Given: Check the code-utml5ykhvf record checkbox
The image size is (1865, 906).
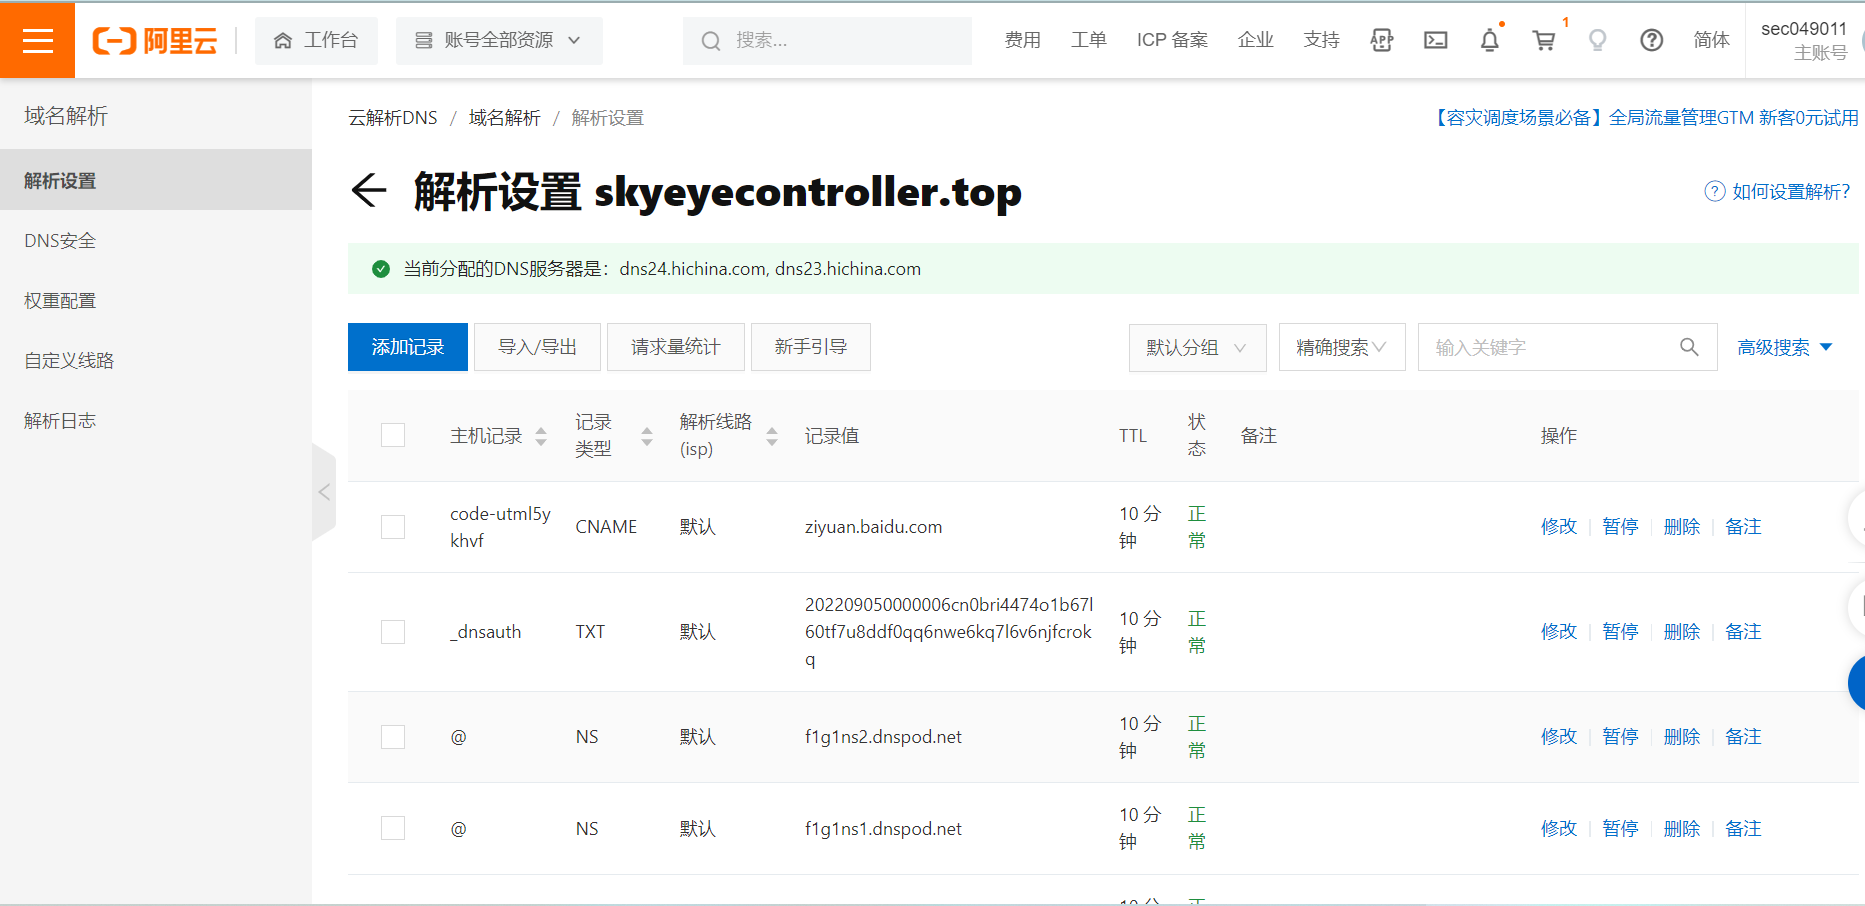Looking at the screenshot, I should (x=393, y=527).
